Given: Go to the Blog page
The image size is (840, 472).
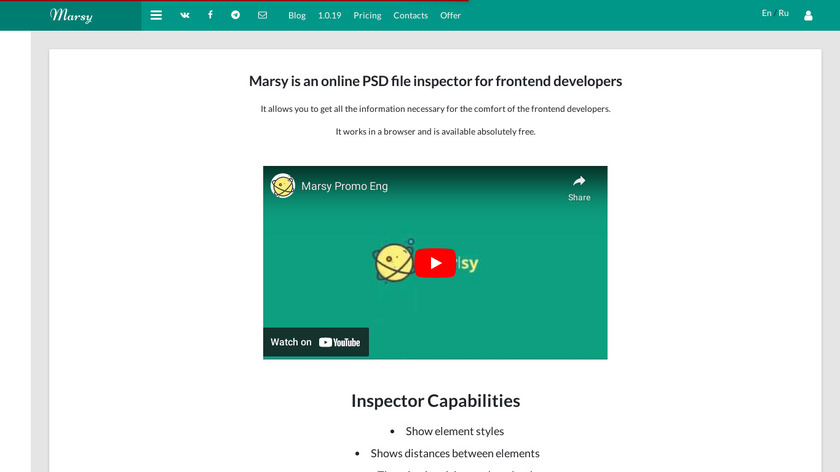Looking at the screenshot, I should (297, 16).
